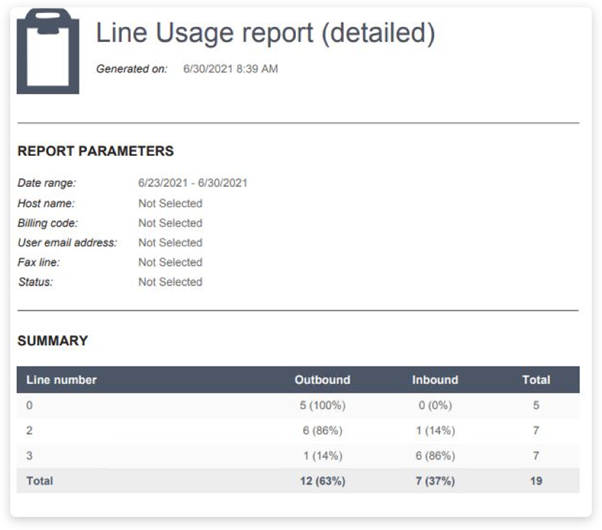602x530 pixels.
Task: Click the Status Not Selected value
Action: 170,282
